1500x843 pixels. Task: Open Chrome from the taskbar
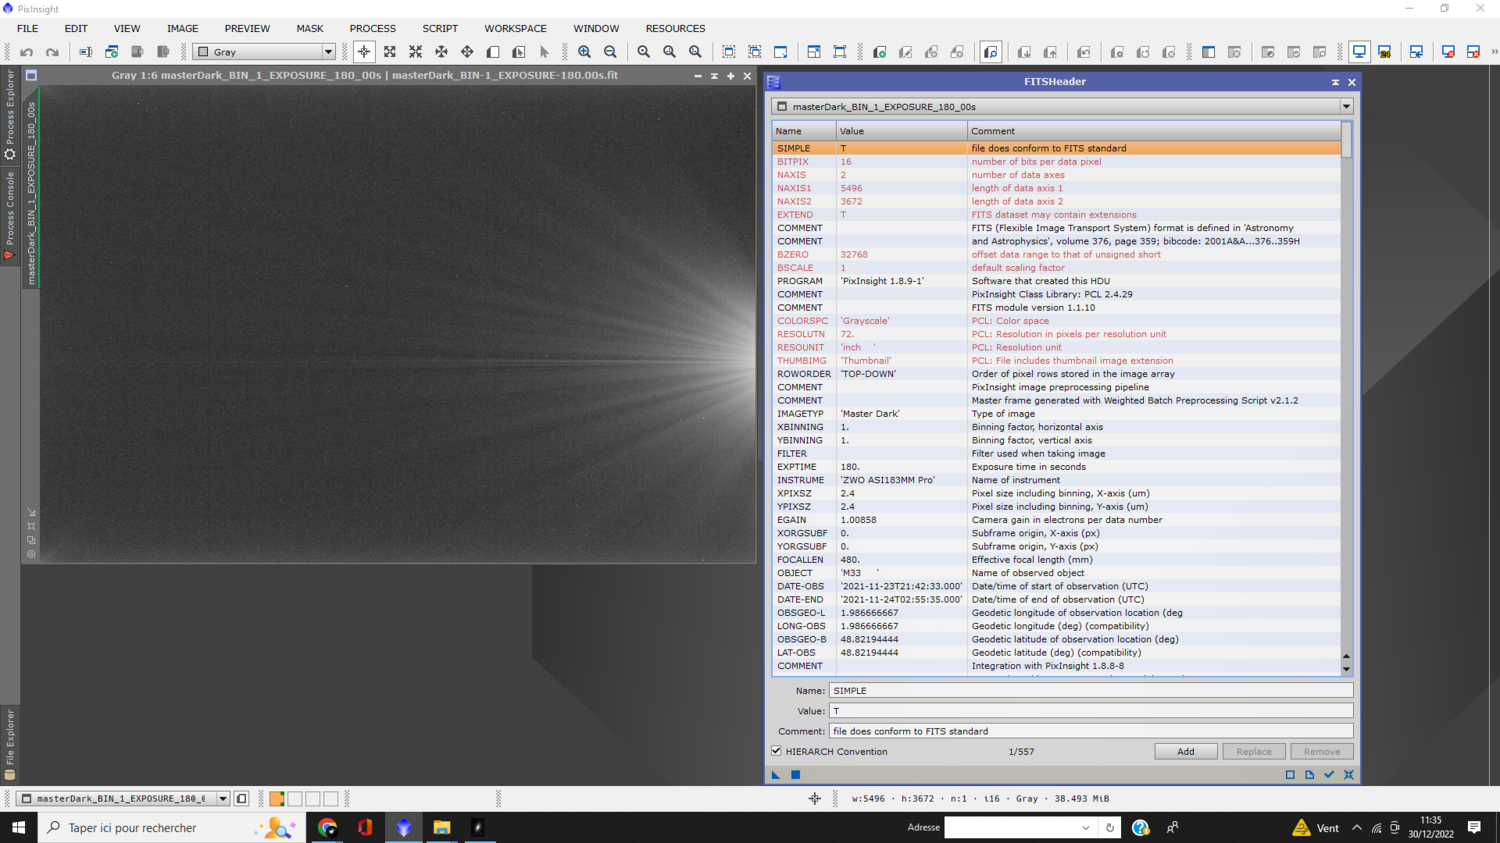(x=327, y=828)
